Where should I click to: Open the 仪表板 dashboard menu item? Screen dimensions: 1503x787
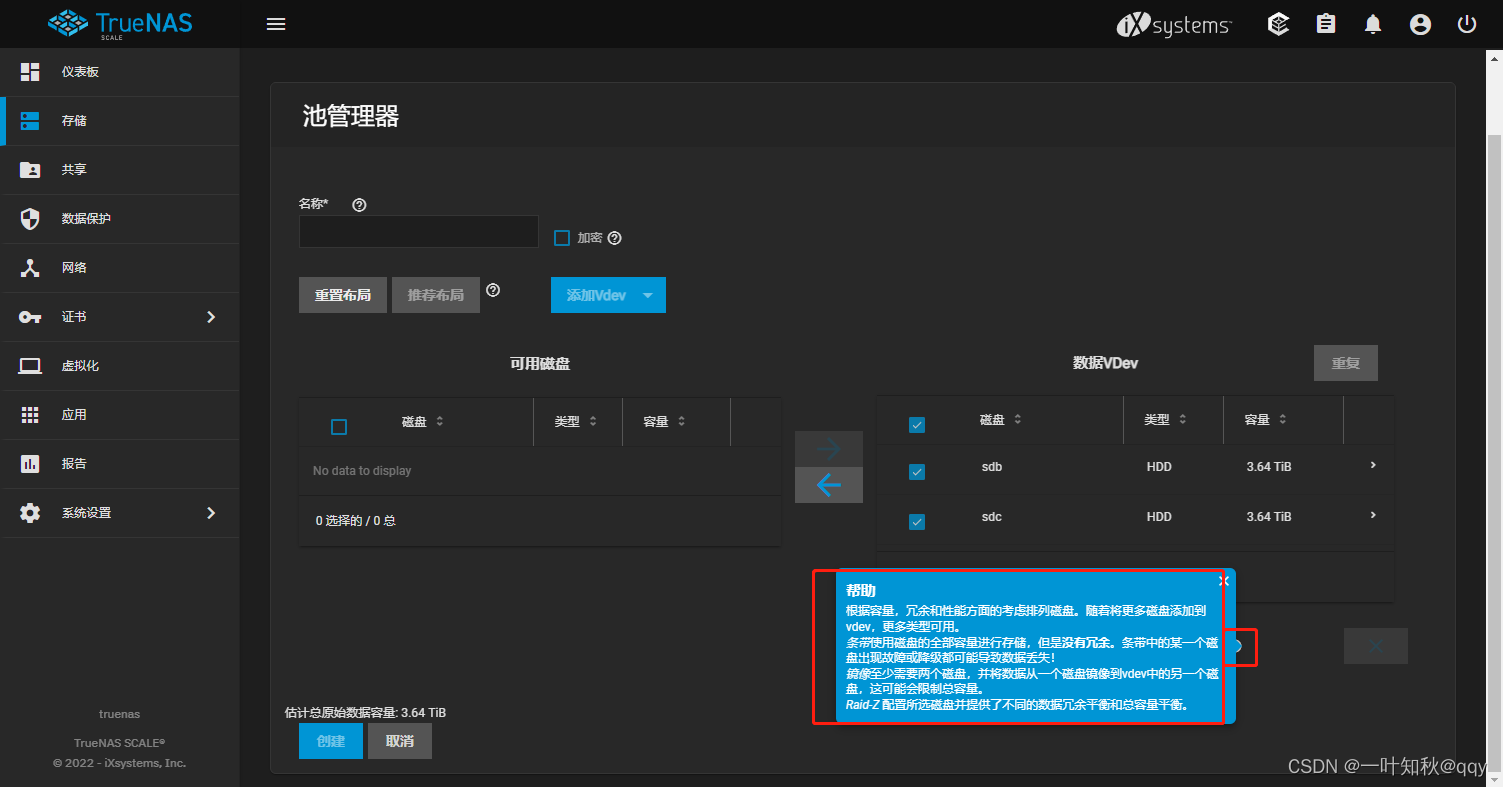120,72
